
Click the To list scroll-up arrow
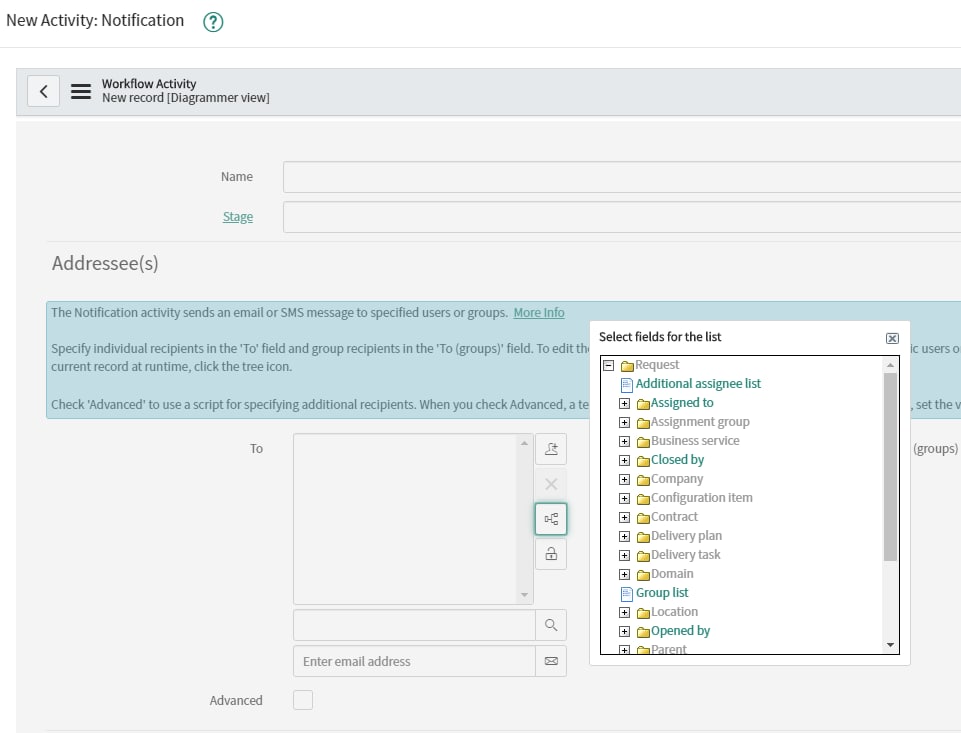(524, 443)
